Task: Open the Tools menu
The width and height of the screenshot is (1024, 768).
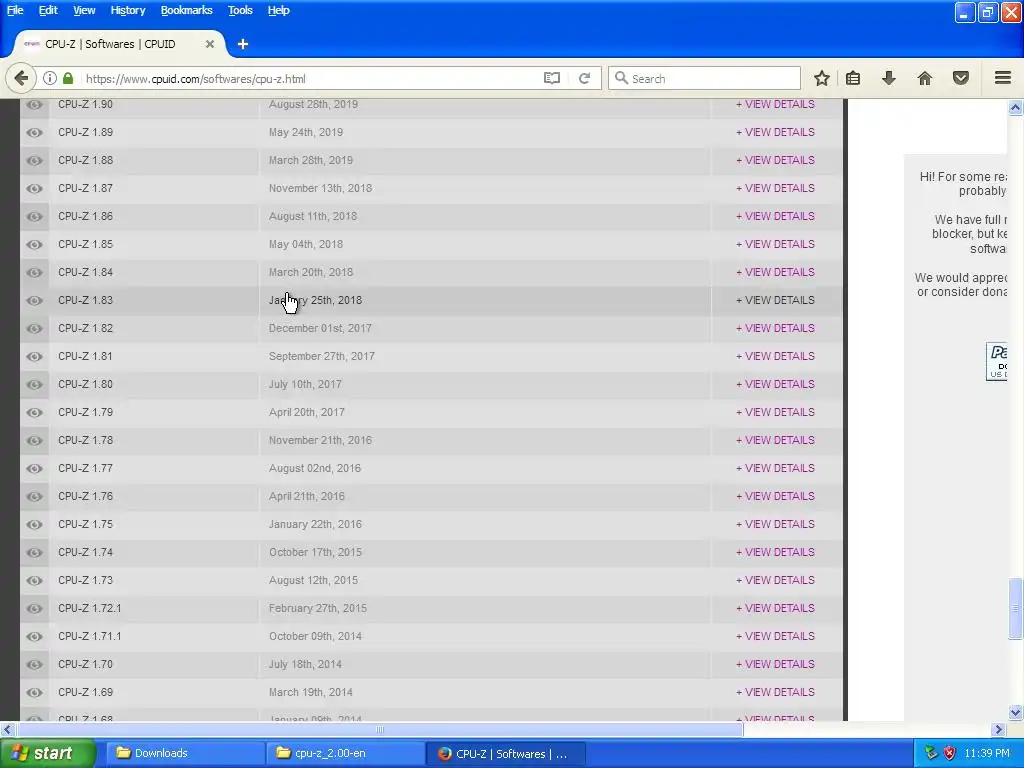Action: coord(240,10)
